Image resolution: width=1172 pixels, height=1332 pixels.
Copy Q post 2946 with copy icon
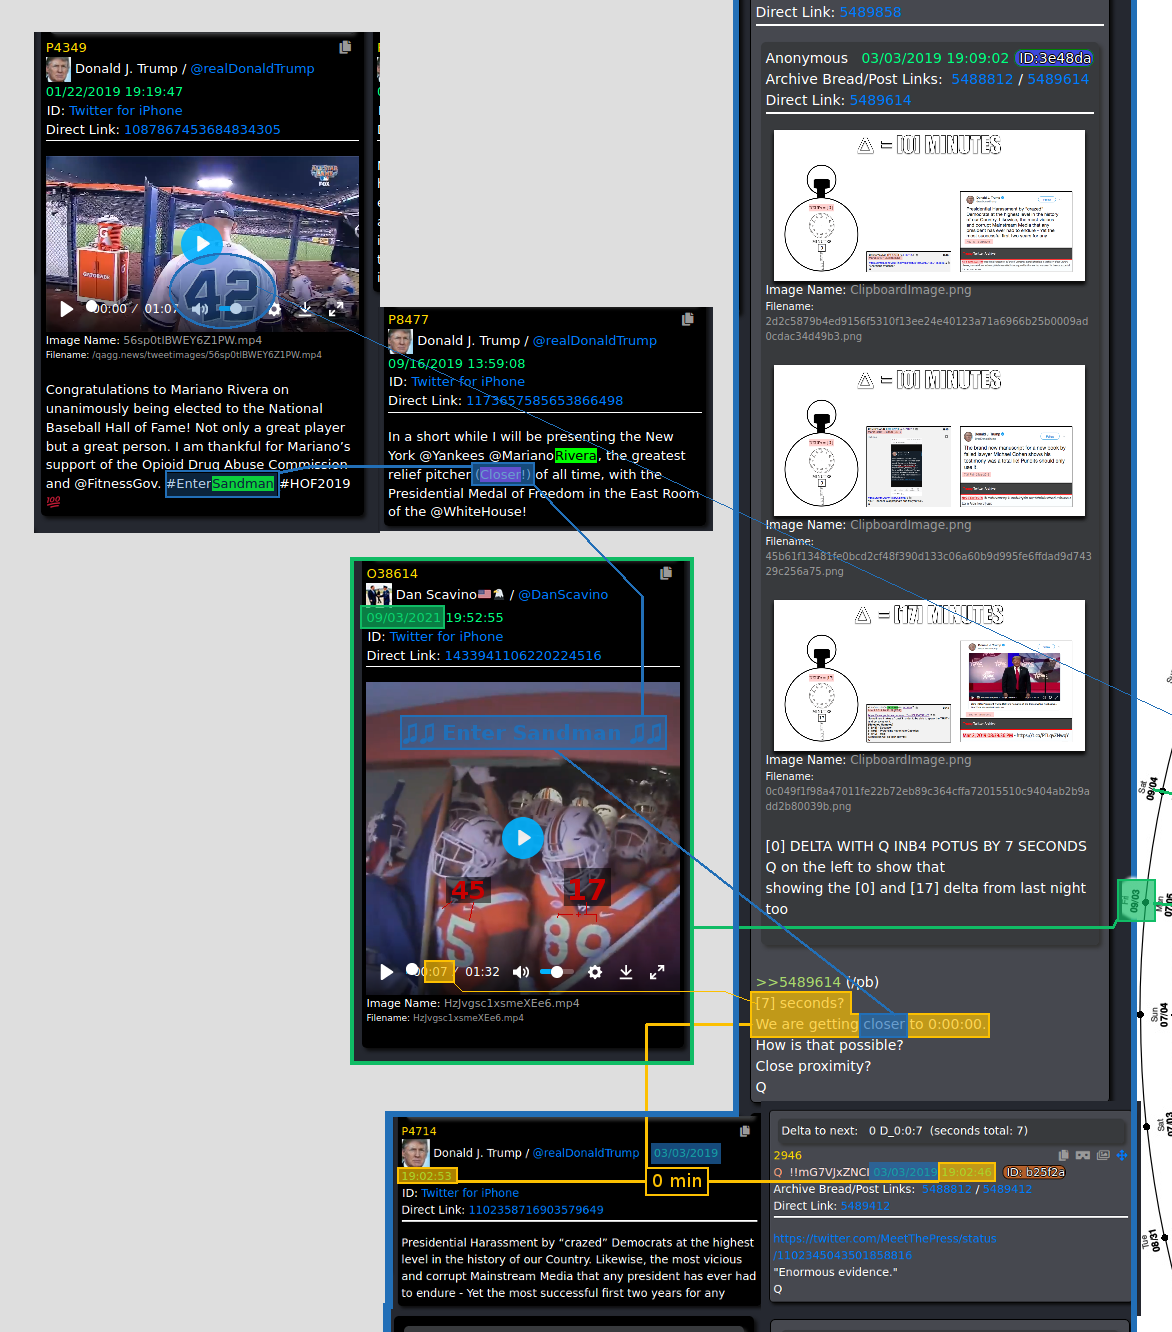(x=1064, y=1155)
